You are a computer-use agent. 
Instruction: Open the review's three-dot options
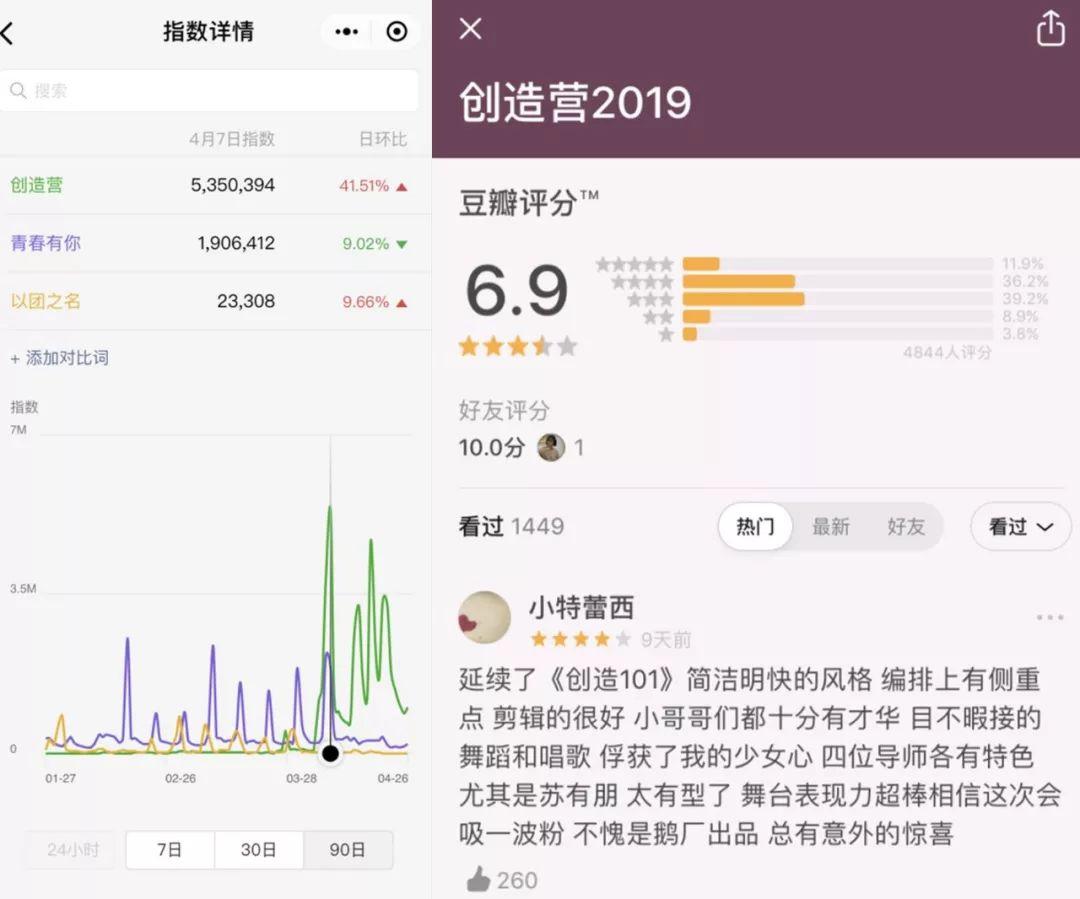click(1050, 617)
